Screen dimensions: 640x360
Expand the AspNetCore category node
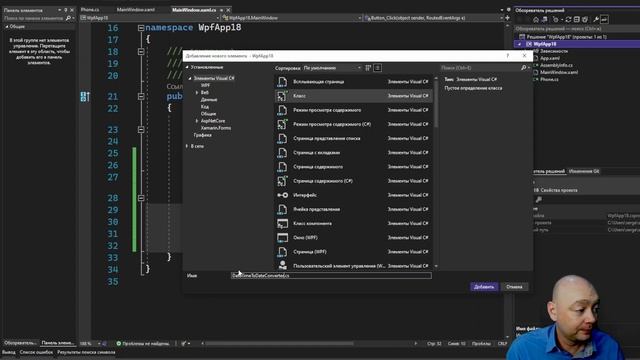point(197,121)
